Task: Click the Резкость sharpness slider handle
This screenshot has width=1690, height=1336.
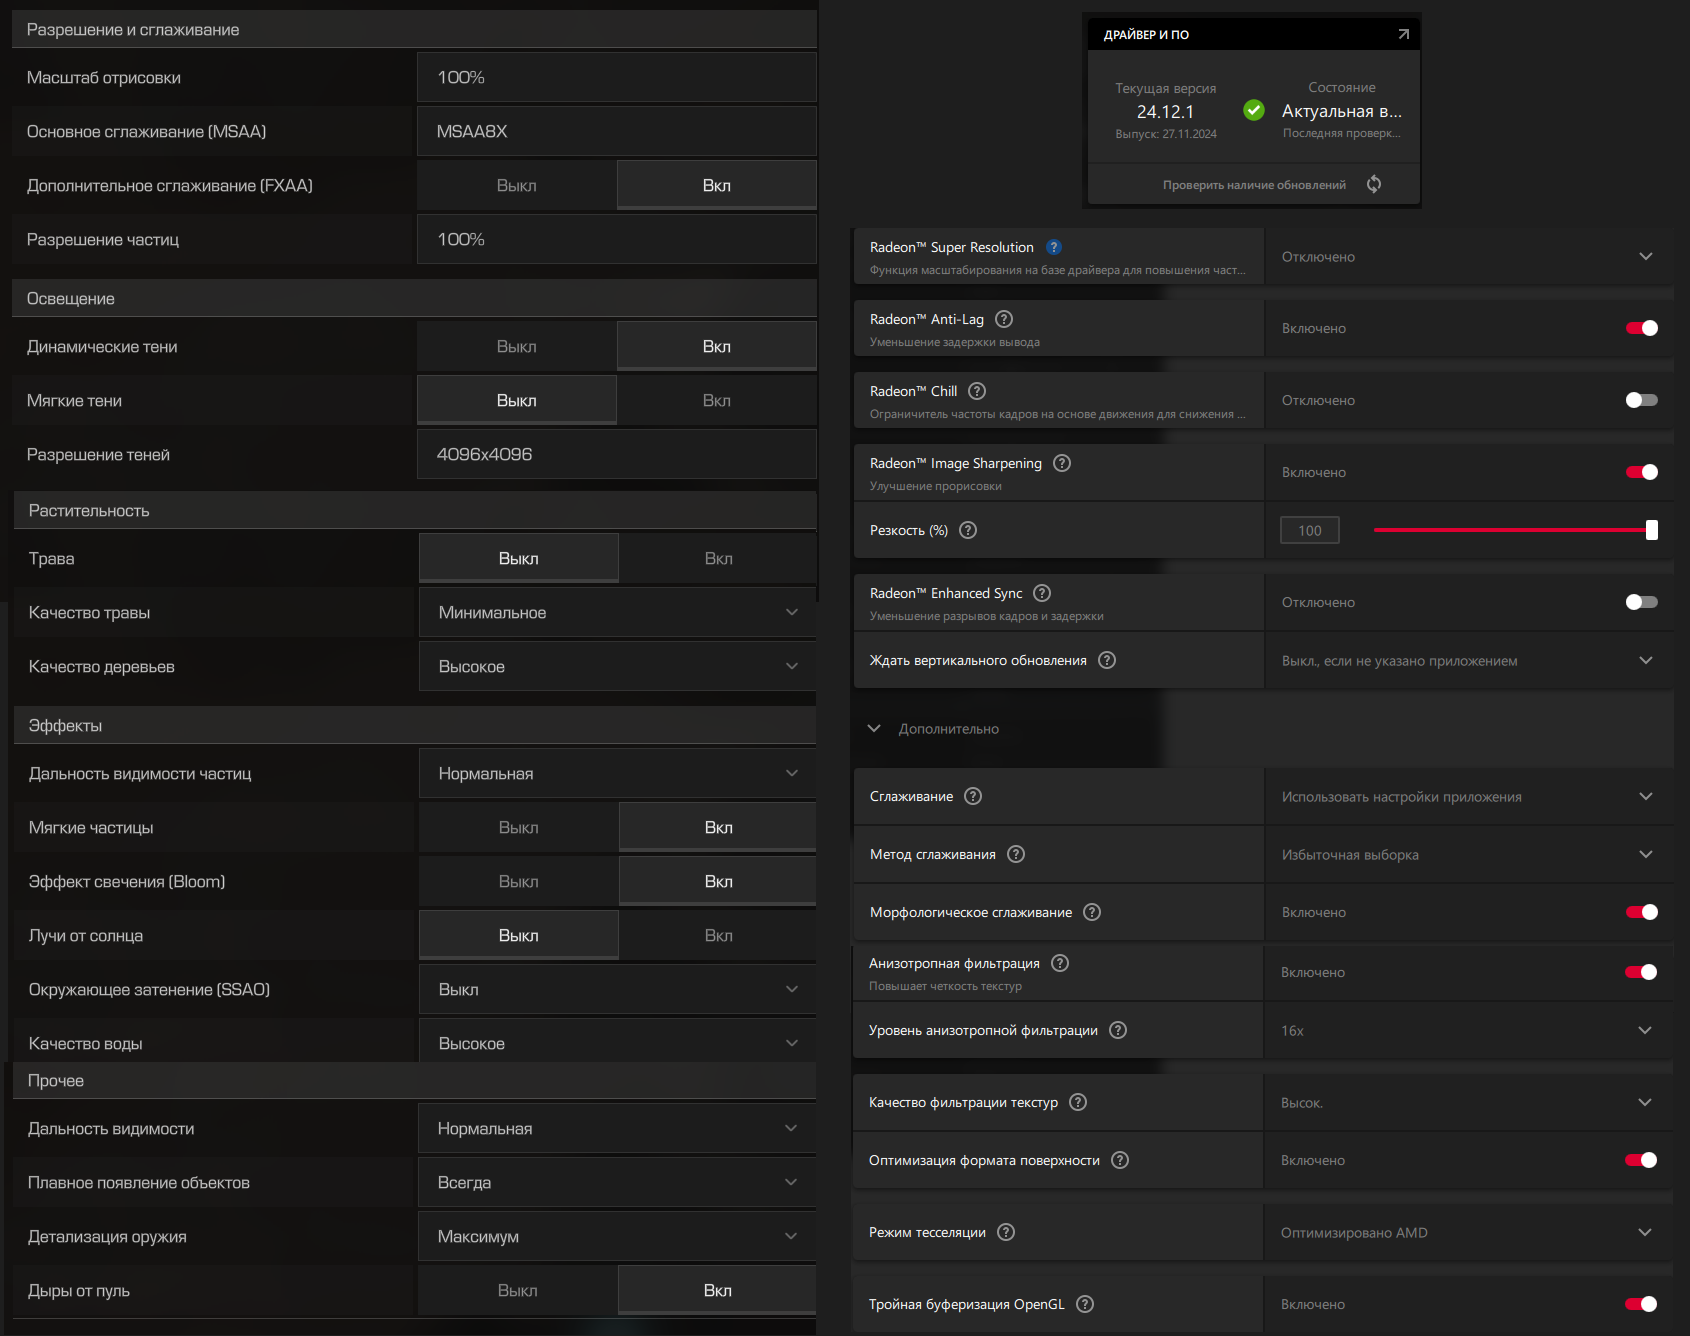Action: point(1652,530)
